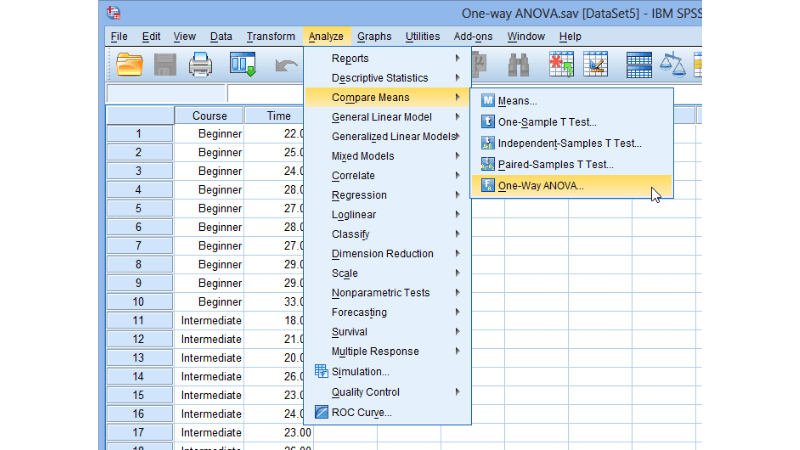
Task: Click the Simulation icon in Analyze menu
Action: pyautogui.click(x=321, y=371)
